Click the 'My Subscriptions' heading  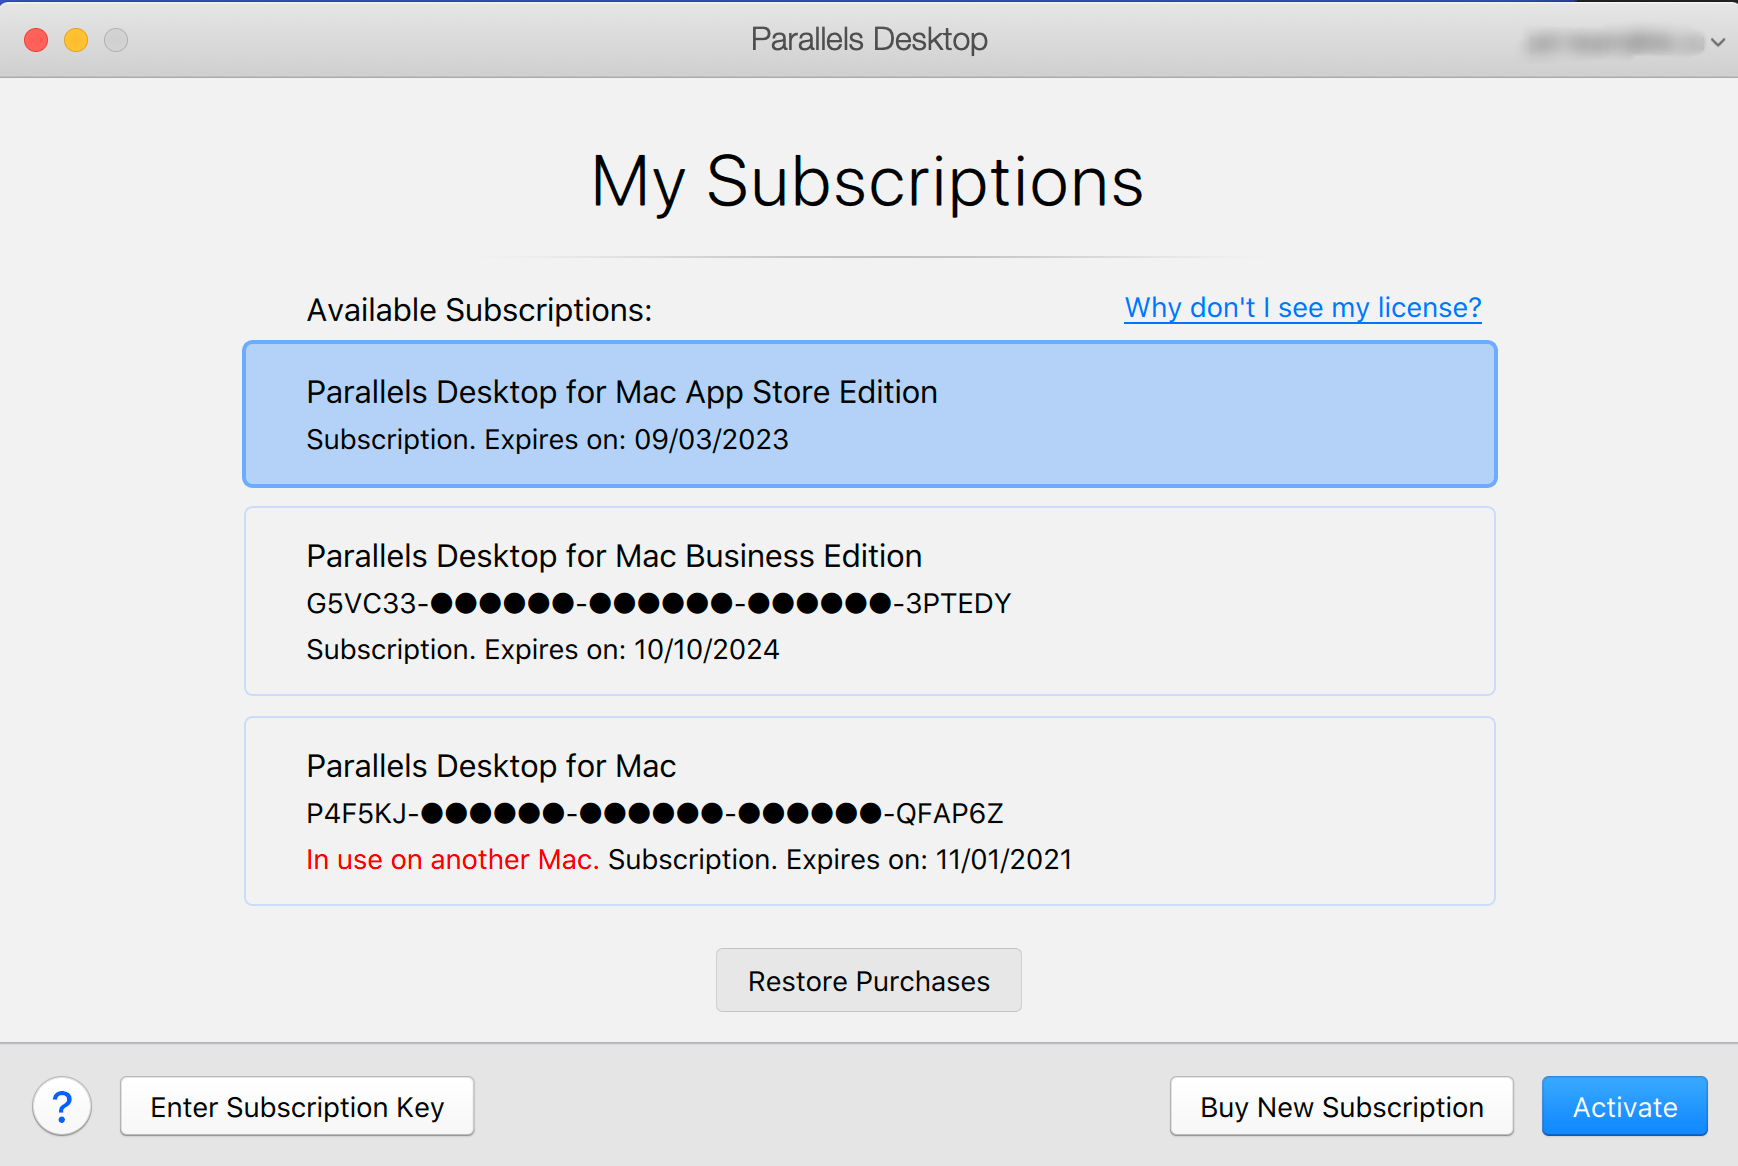tap(867, 183)
